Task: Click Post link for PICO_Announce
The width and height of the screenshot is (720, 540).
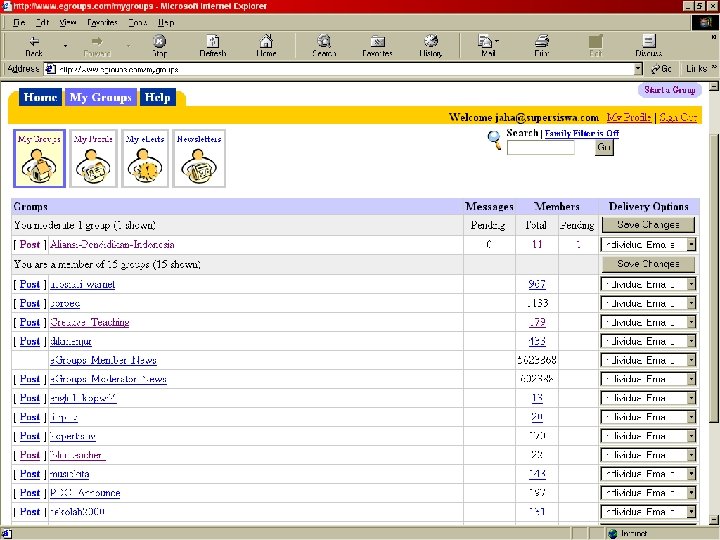Action: [x=30, y=493]
